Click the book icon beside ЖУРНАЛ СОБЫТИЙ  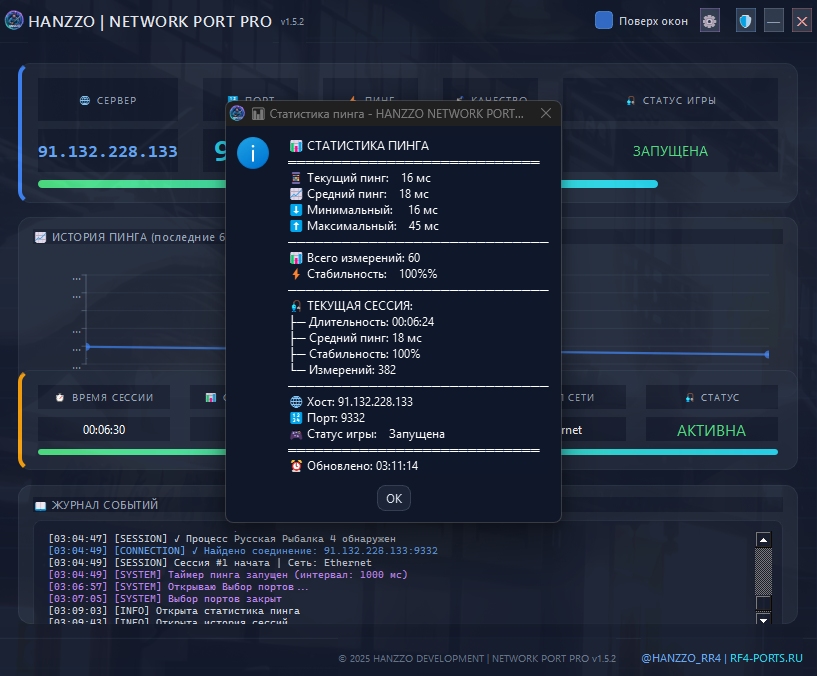coord(40,506)
